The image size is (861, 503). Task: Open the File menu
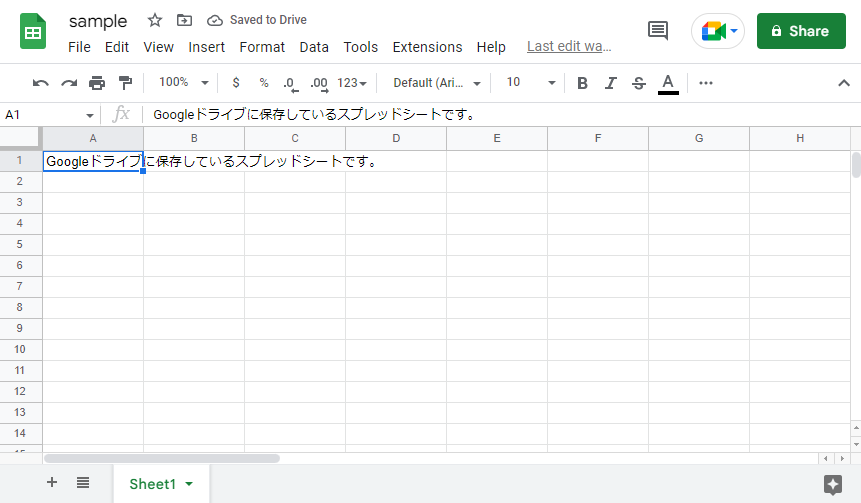(x=79, y=47)
